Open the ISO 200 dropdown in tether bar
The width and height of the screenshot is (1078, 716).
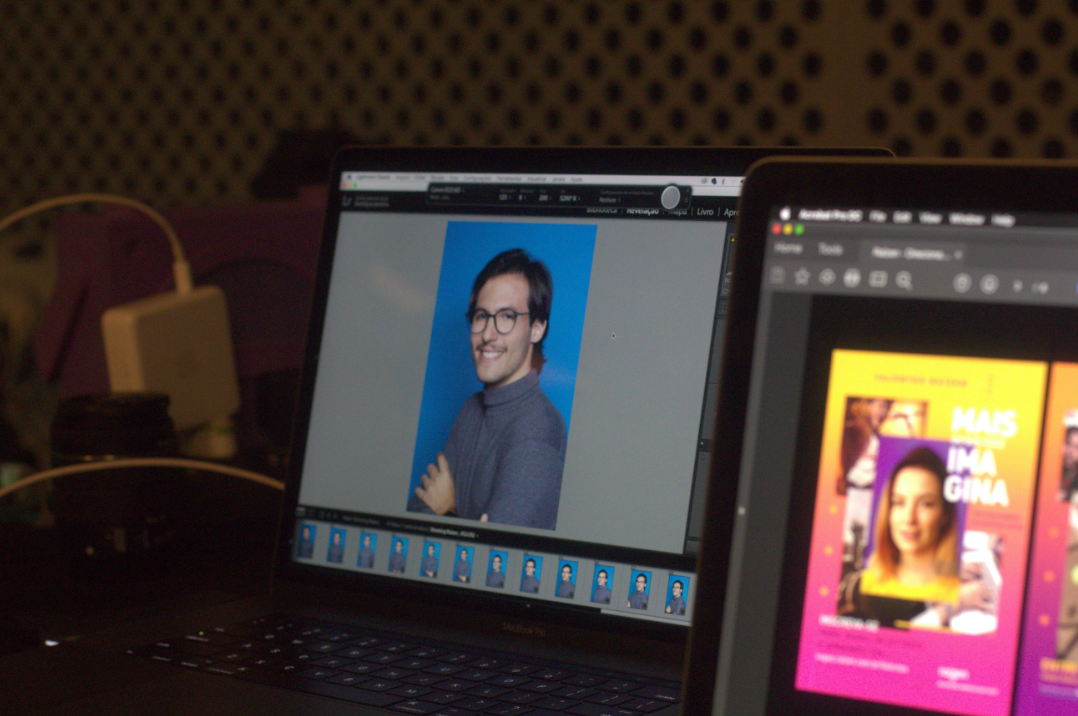click(545, 197)
